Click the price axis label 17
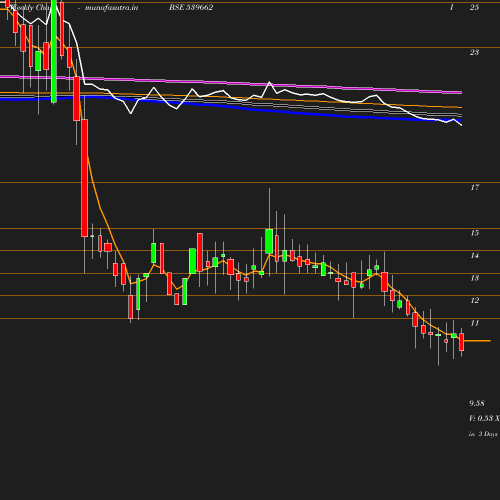The width and height of the screenshot is (500, 500). 475,187
